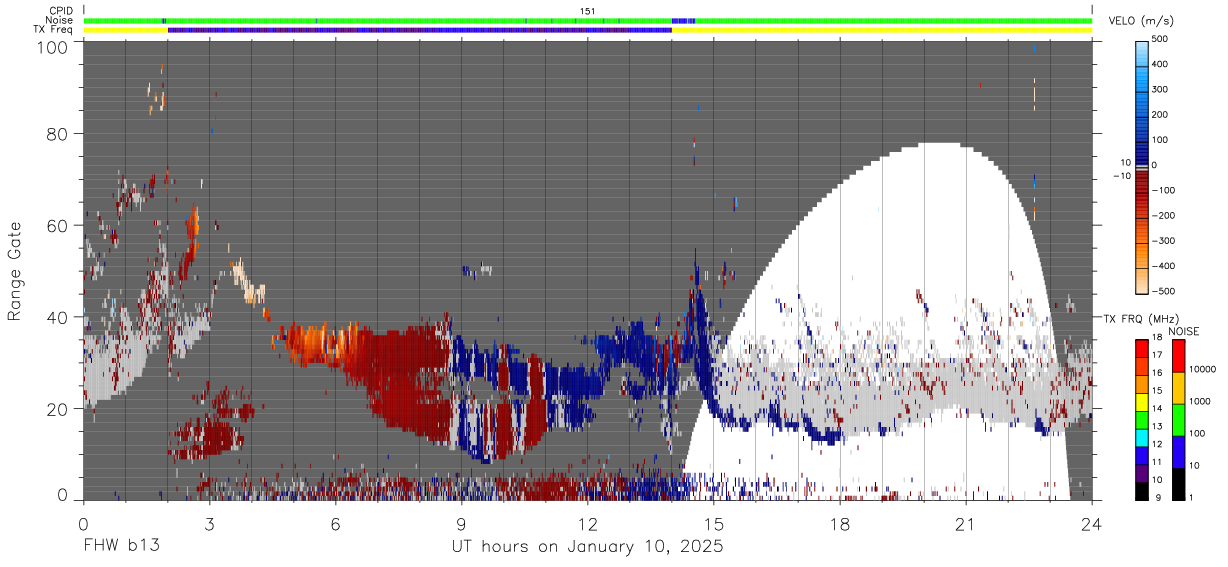Click the CPID label at top left
This screenshot has width=1228, height=567.
tap(59, 11)
